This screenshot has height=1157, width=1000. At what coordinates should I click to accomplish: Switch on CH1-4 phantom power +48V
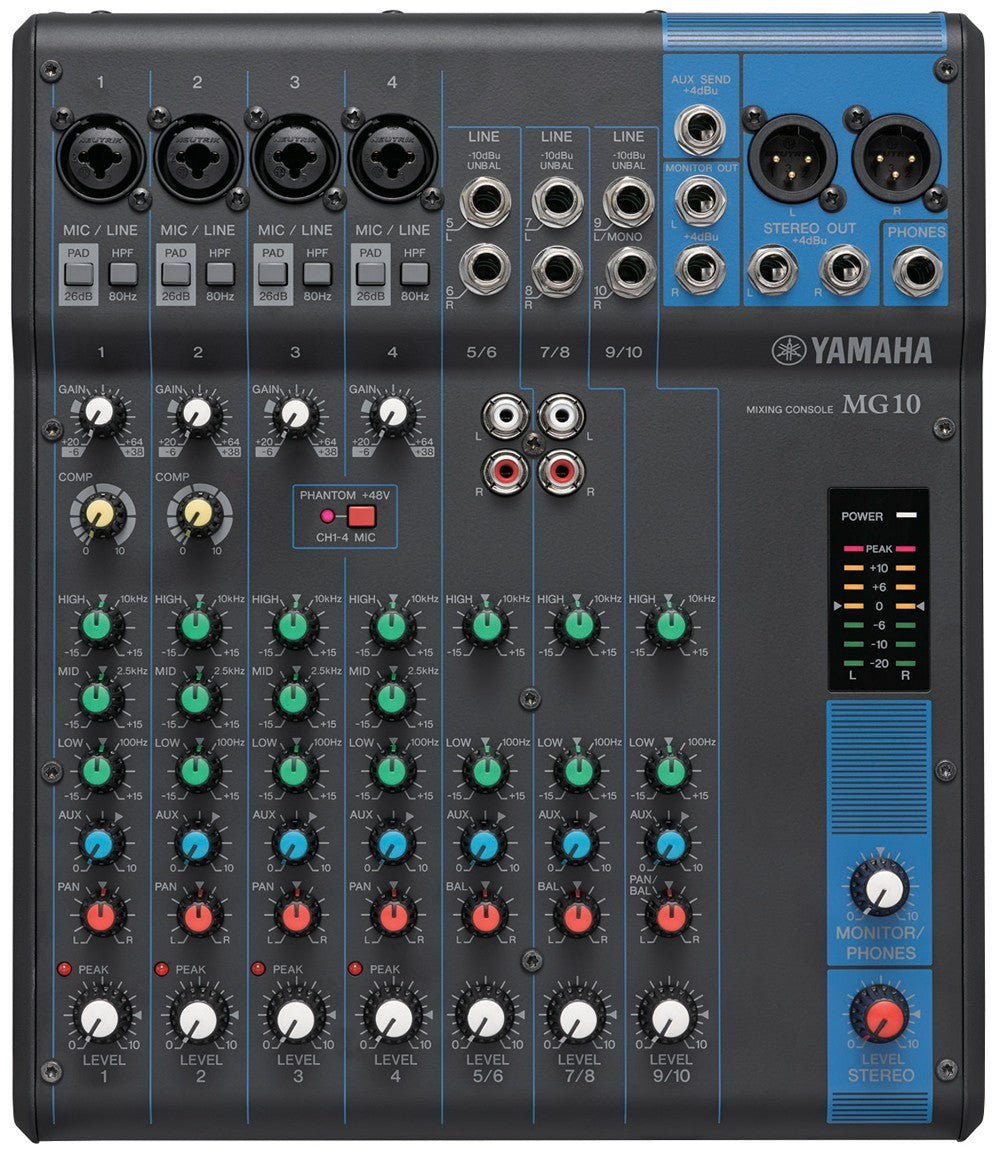click(x=361, y=517)
